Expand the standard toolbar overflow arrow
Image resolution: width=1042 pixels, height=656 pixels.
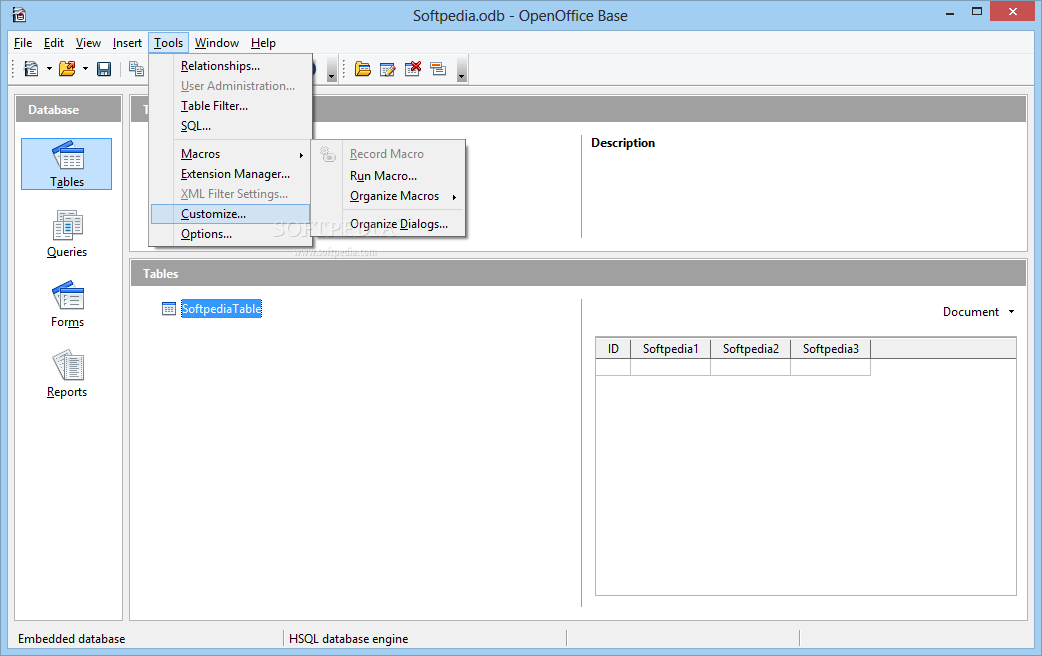[x=332, y=69]
